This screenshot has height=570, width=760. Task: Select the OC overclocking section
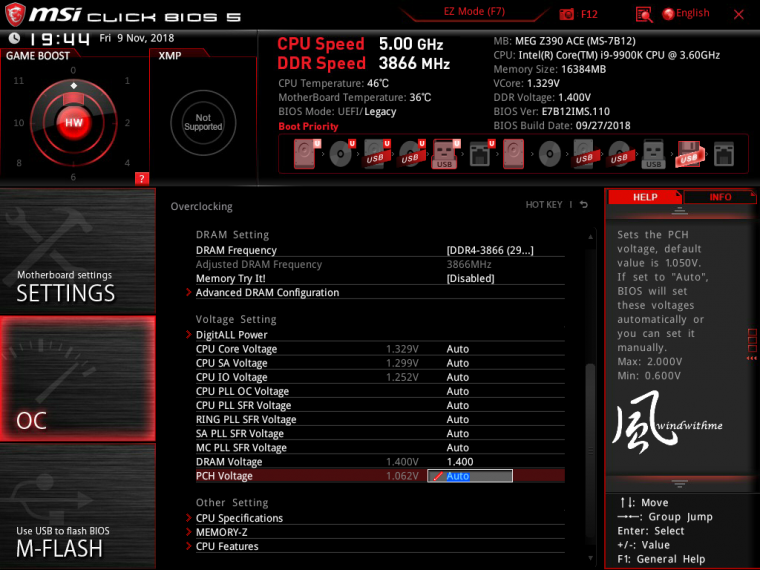coord(78,379)
